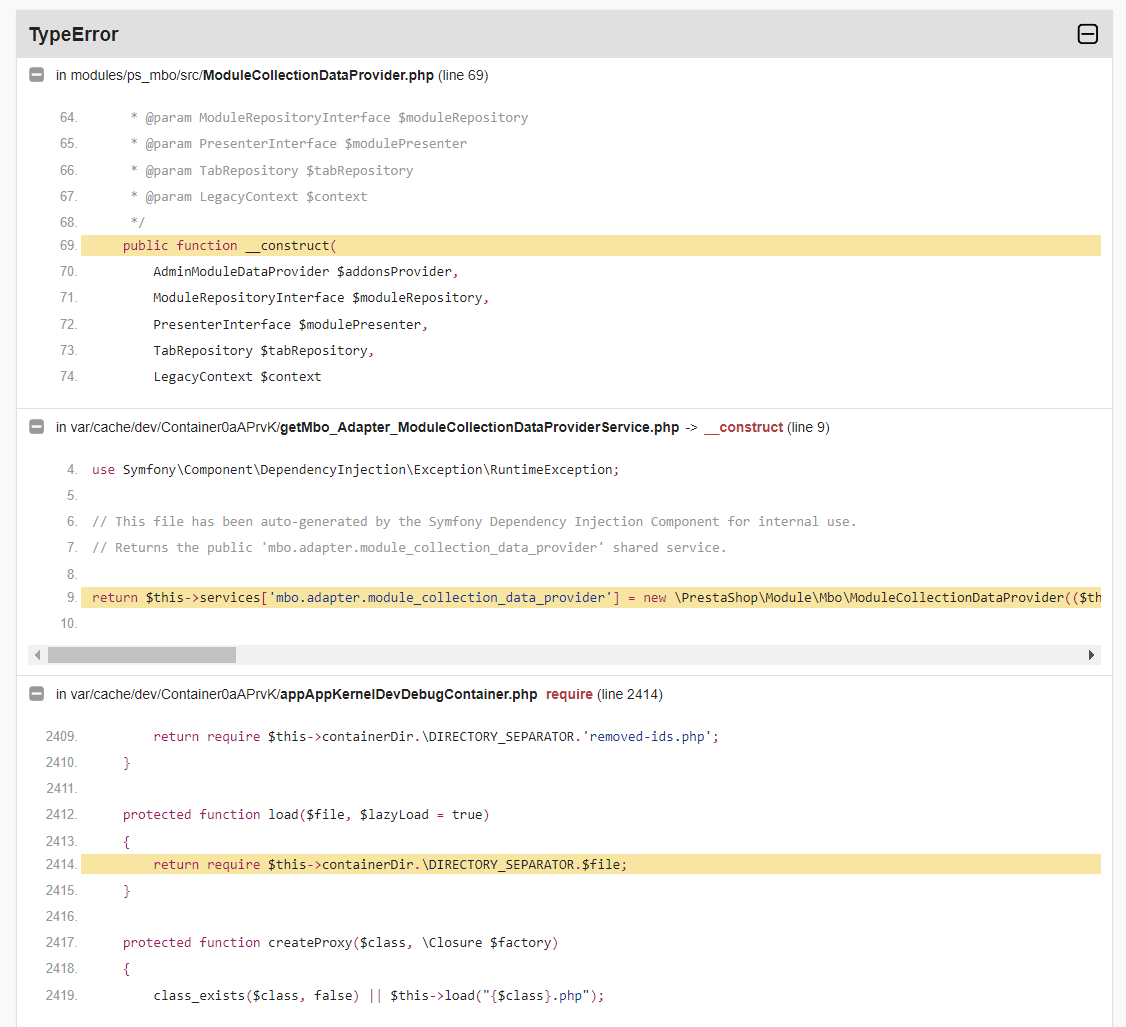This screenshot has height=1027, width=1126.
Task: Collapse the ModuleCollectionDataProvider.php trace block
Action: (37, 75)
